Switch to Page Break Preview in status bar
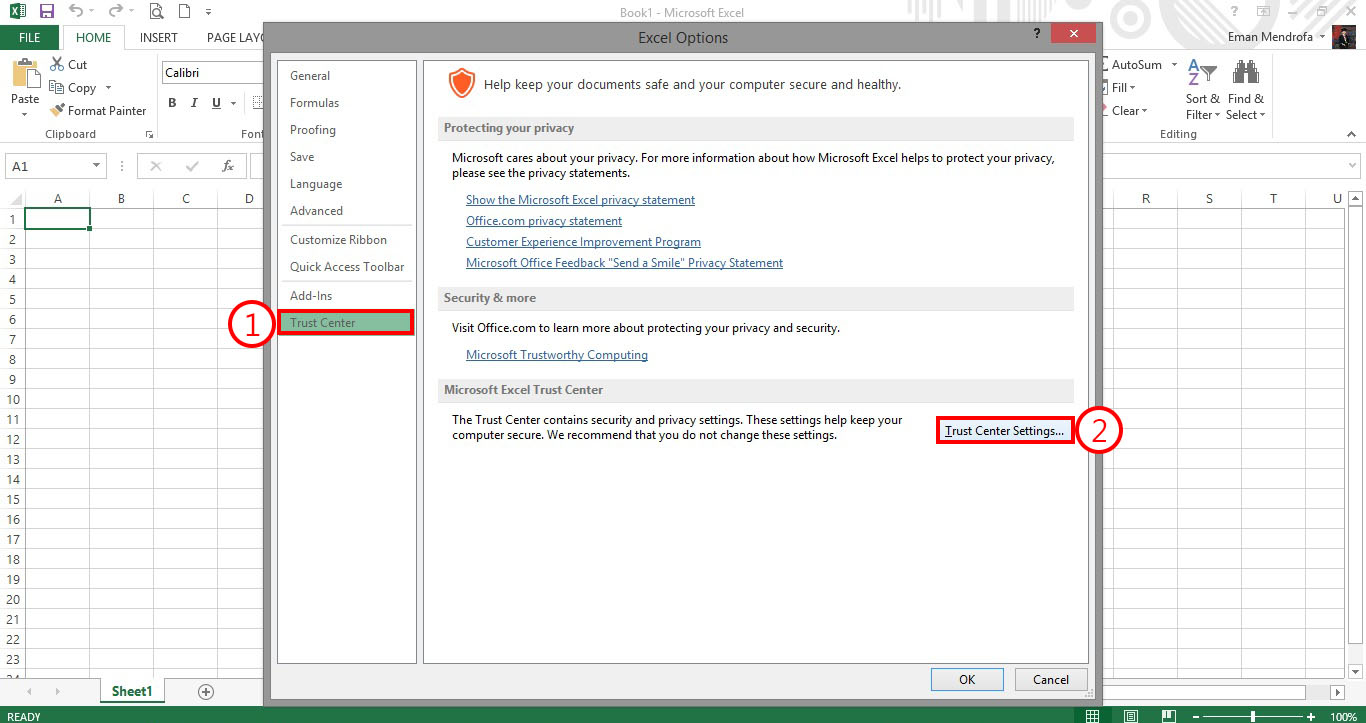The height and width of the screenshot is (723, 1366). pos(1167,716)
